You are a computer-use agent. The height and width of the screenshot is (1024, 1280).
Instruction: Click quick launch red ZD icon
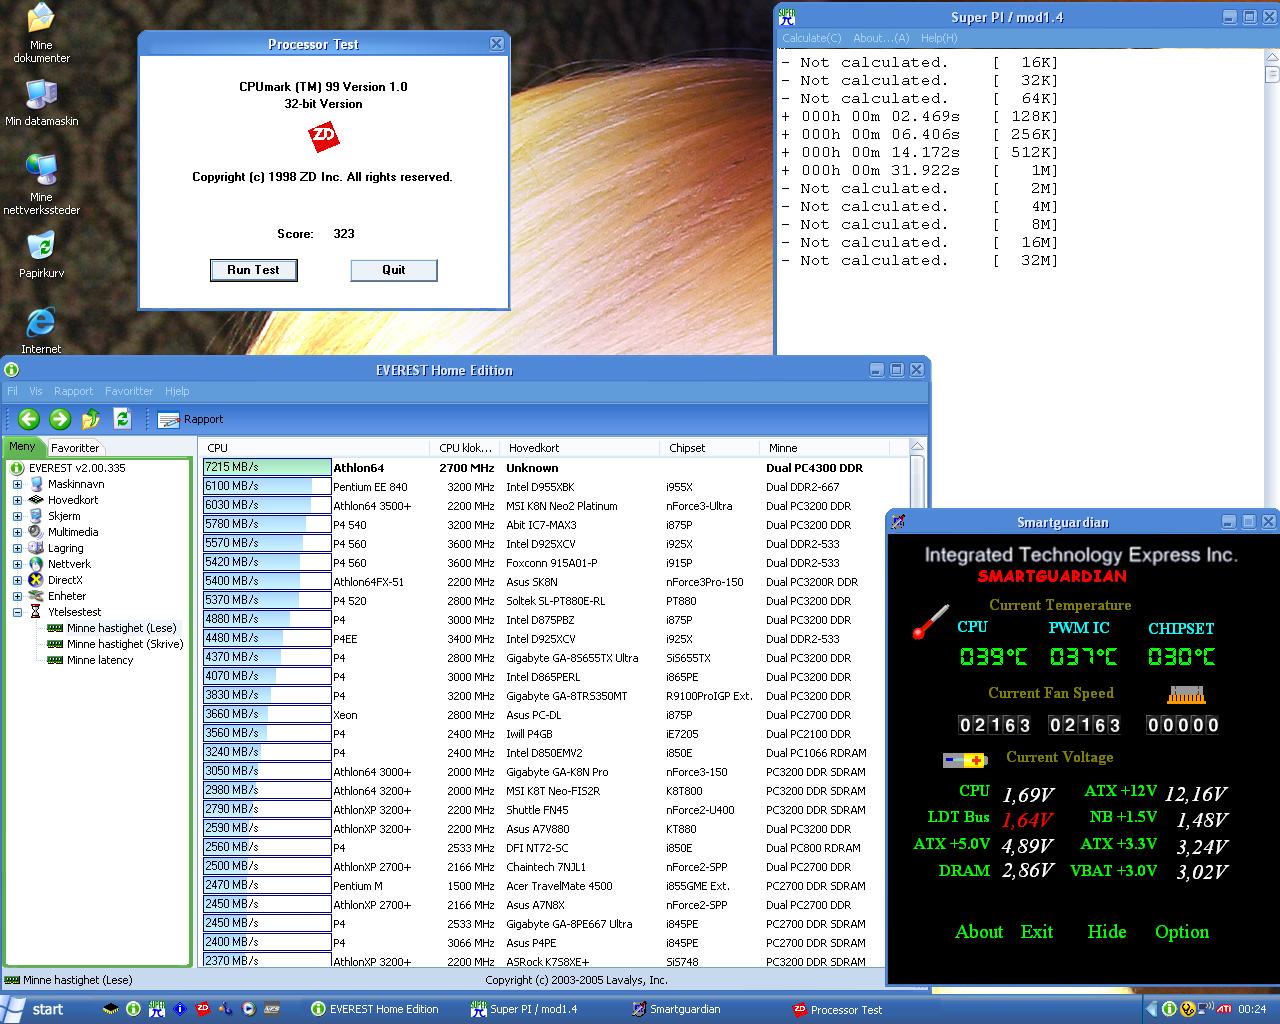[x=203, y=1009]
